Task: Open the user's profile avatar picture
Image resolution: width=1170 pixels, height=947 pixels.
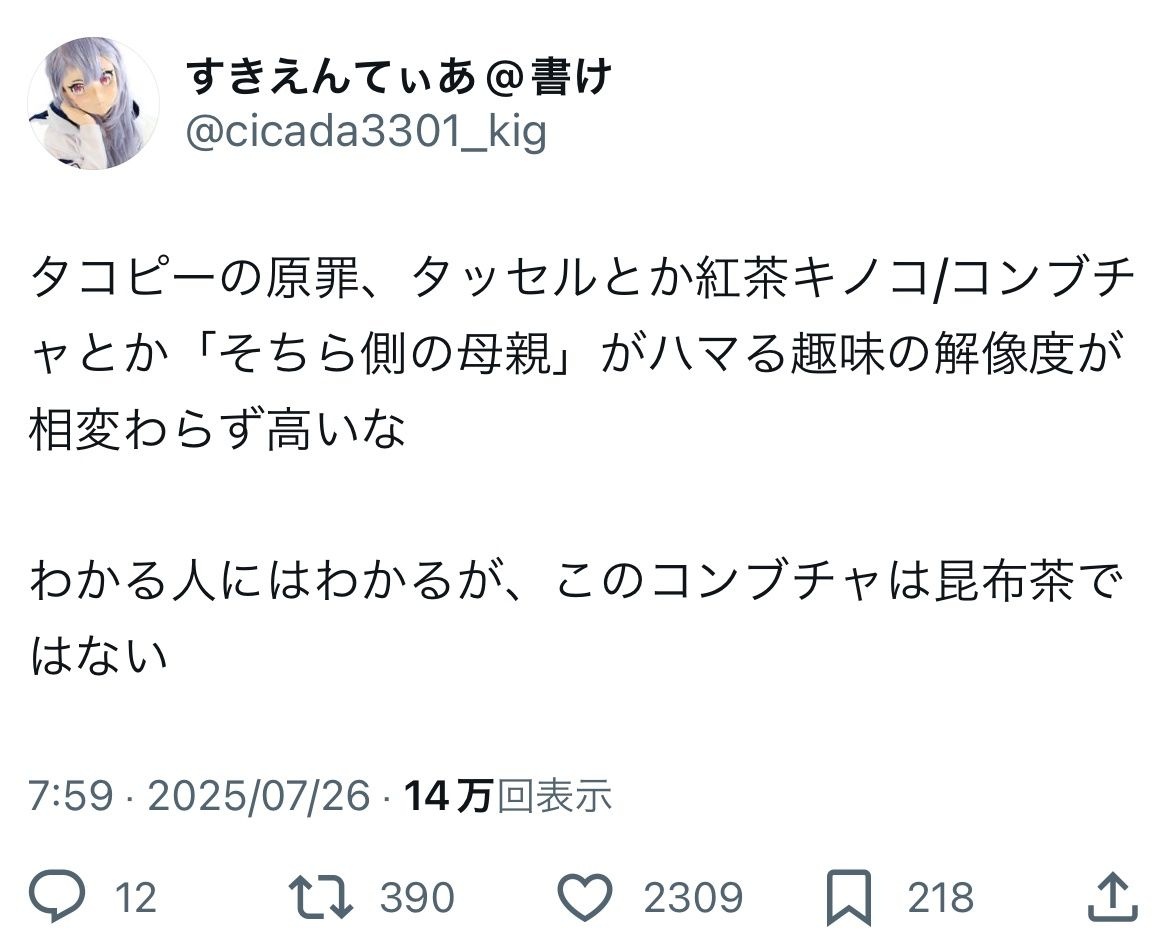Action: pyautogui.click(x=93, y=104)
